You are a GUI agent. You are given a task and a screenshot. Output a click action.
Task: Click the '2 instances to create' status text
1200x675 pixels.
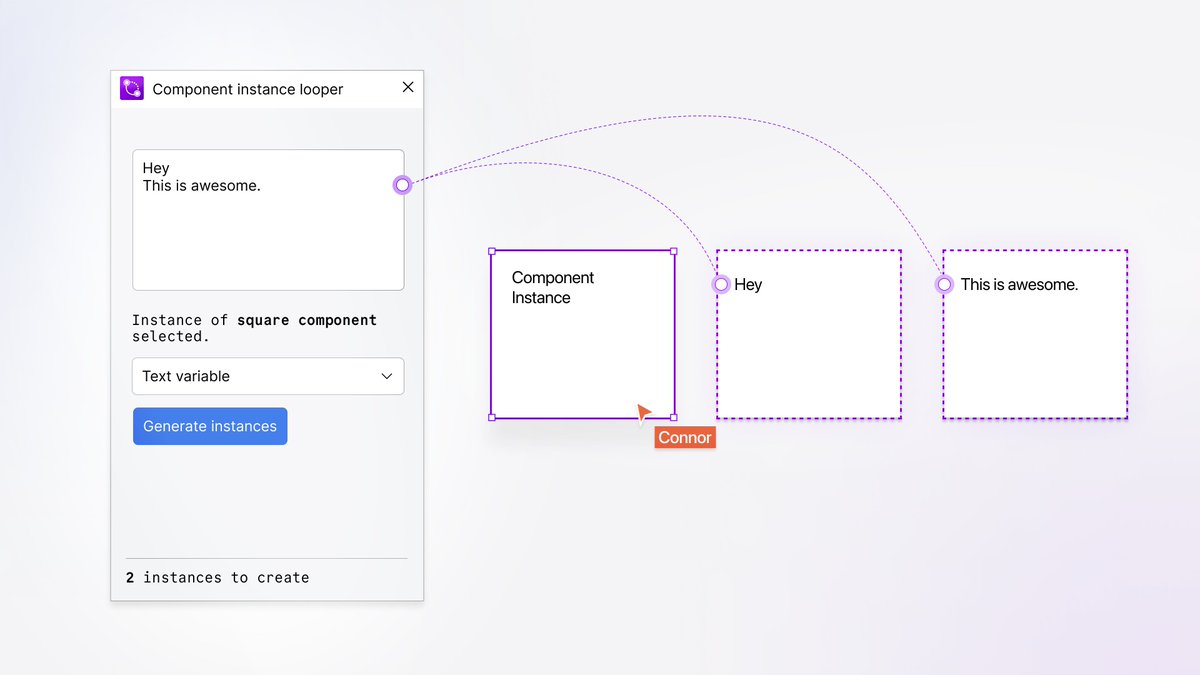pyautogui.click(x=218, y=577)
